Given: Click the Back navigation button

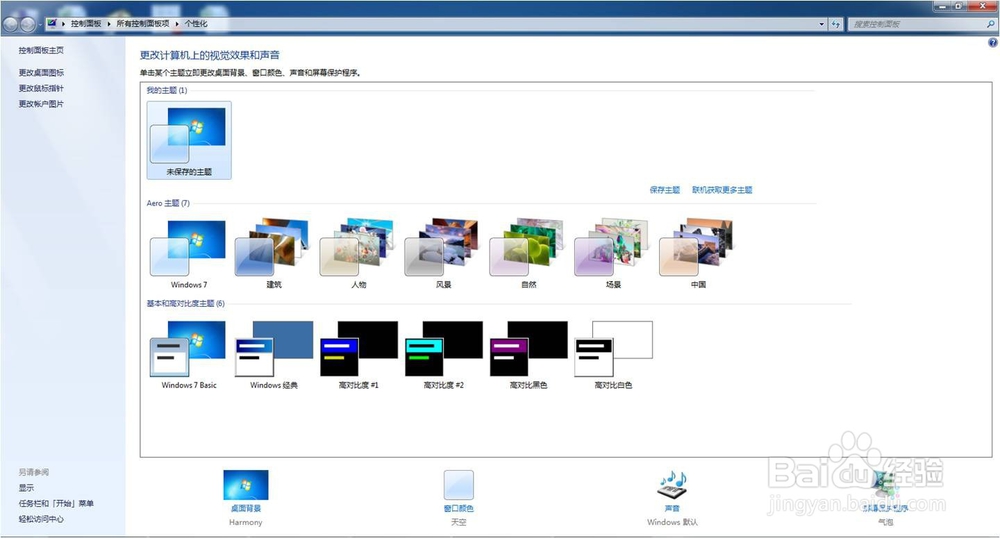Looking at the screenshot, I should (10, 24).
